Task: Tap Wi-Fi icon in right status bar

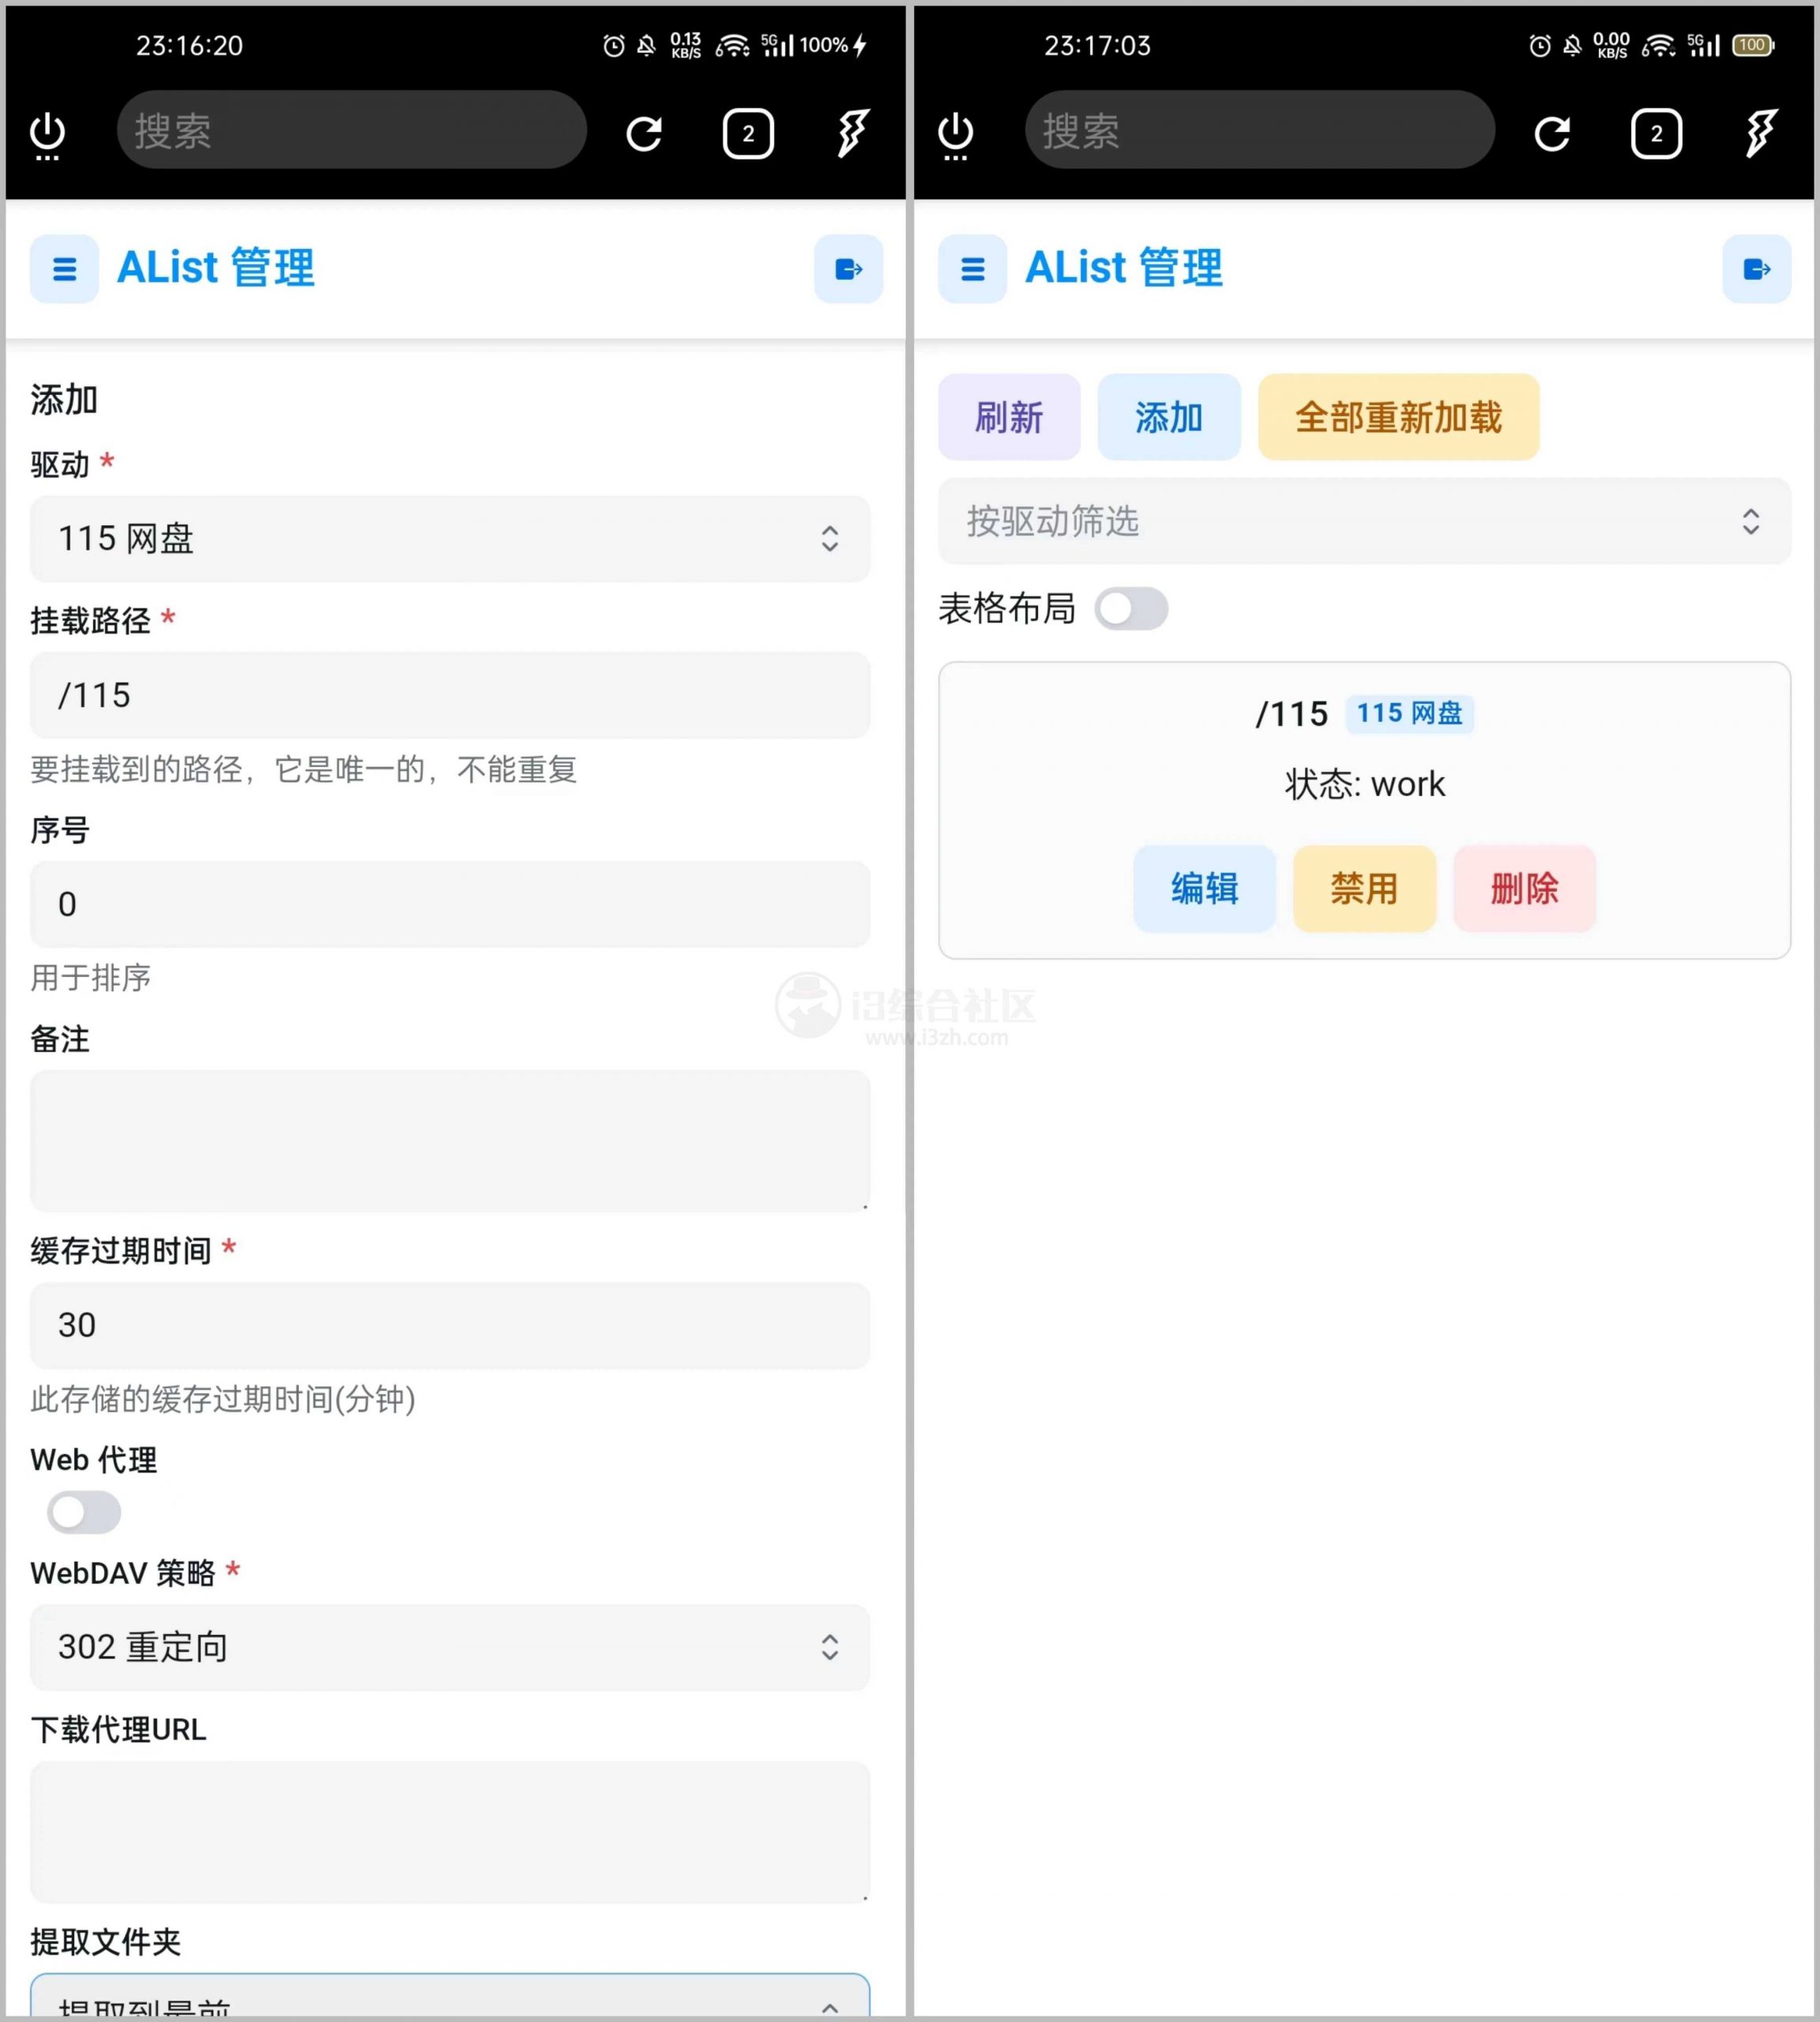Action: pyautogui.click(x=1659, y=45)
